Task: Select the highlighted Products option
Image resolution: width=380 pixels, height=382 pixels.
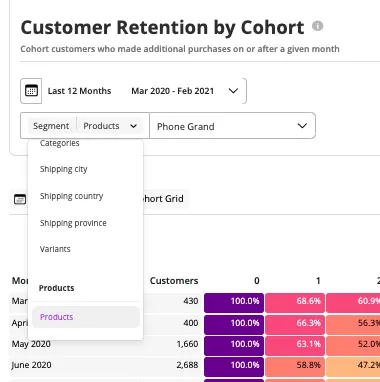Action: (x=86, y=317)
